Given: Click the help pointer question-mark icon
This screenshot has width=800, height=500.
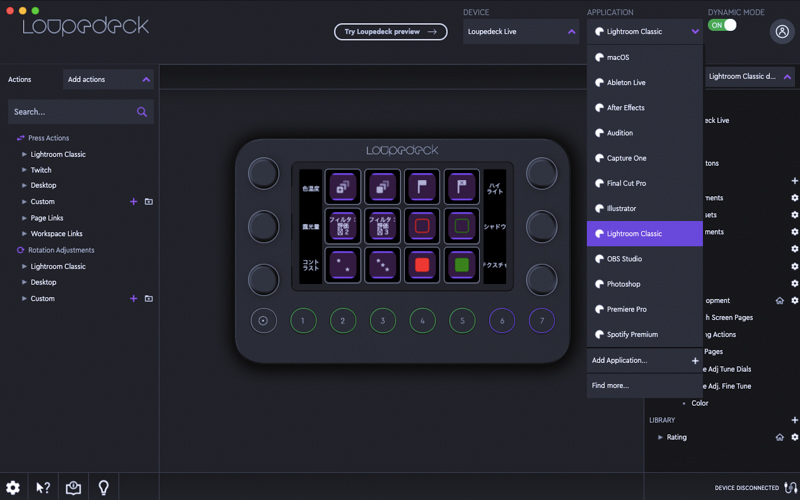Looking at the screenshot, I should 43,488.
